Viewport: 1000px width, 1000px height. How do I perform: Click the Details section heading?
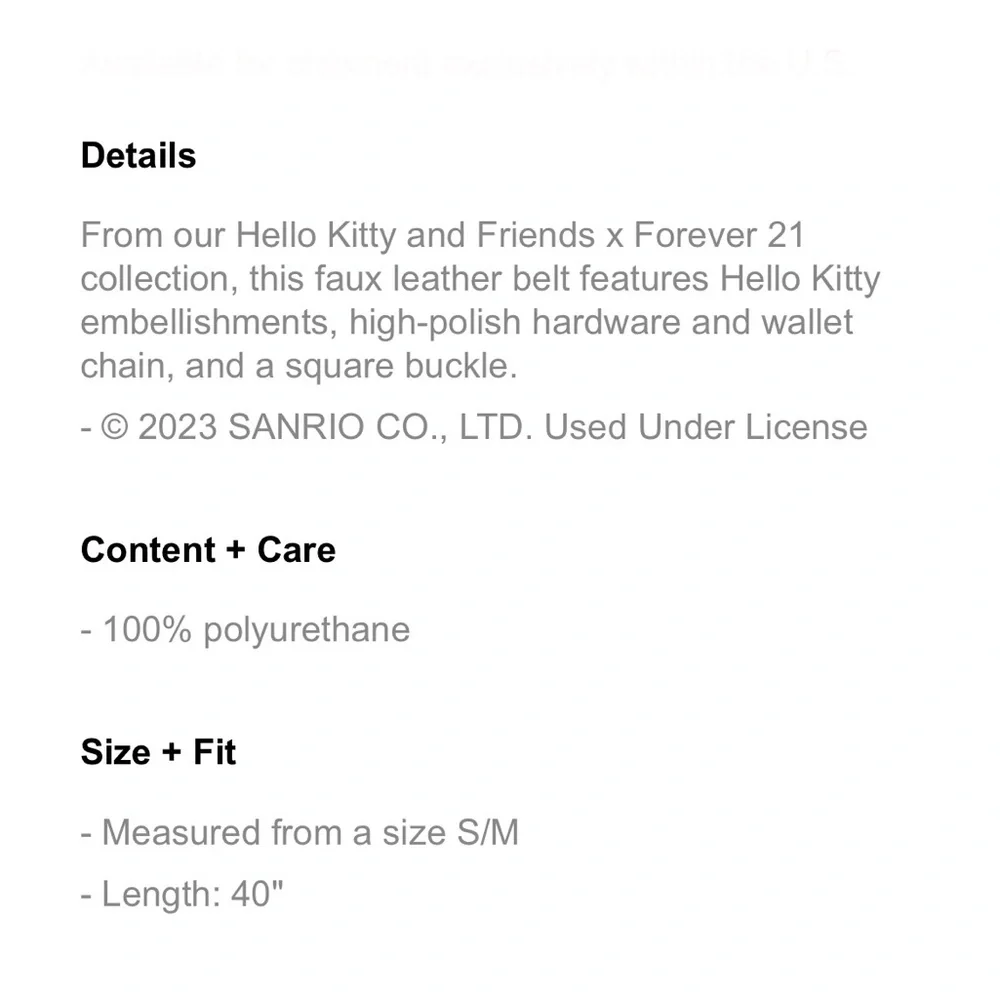[138, 156]
